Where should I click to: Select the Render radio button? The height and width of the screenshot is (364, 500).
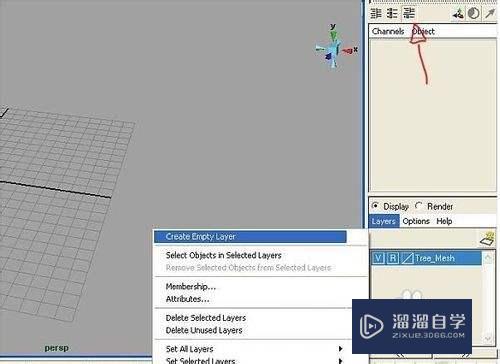pos(419,206)
